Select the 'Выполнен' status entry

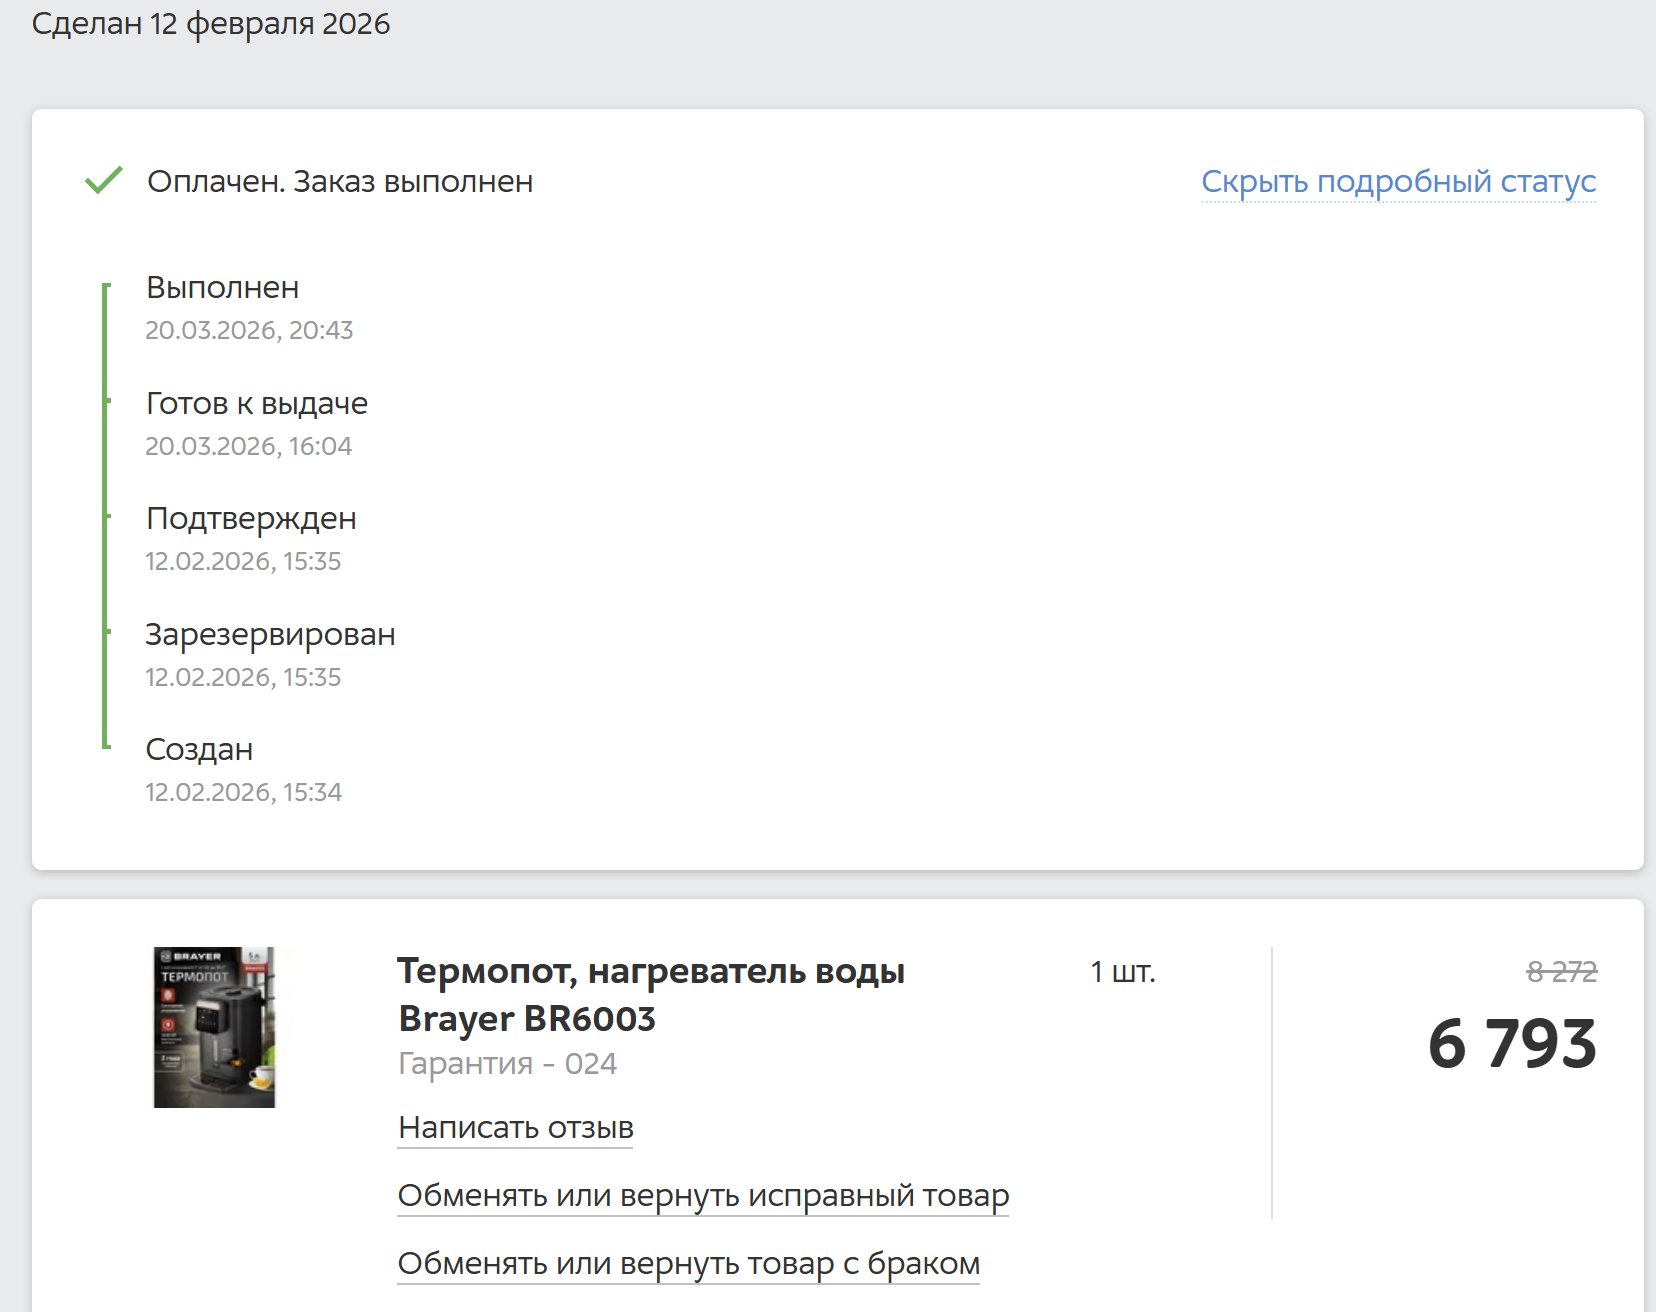pyautogui.click(x=223, y=288)
